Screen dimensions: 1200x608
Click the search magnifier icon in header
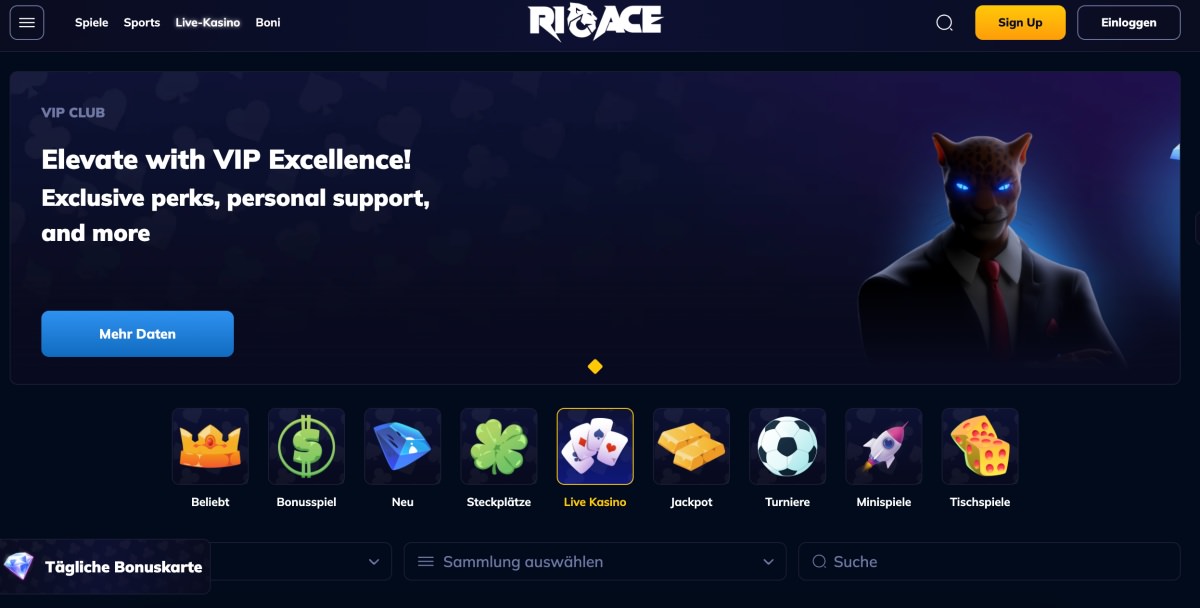(944, 23)
